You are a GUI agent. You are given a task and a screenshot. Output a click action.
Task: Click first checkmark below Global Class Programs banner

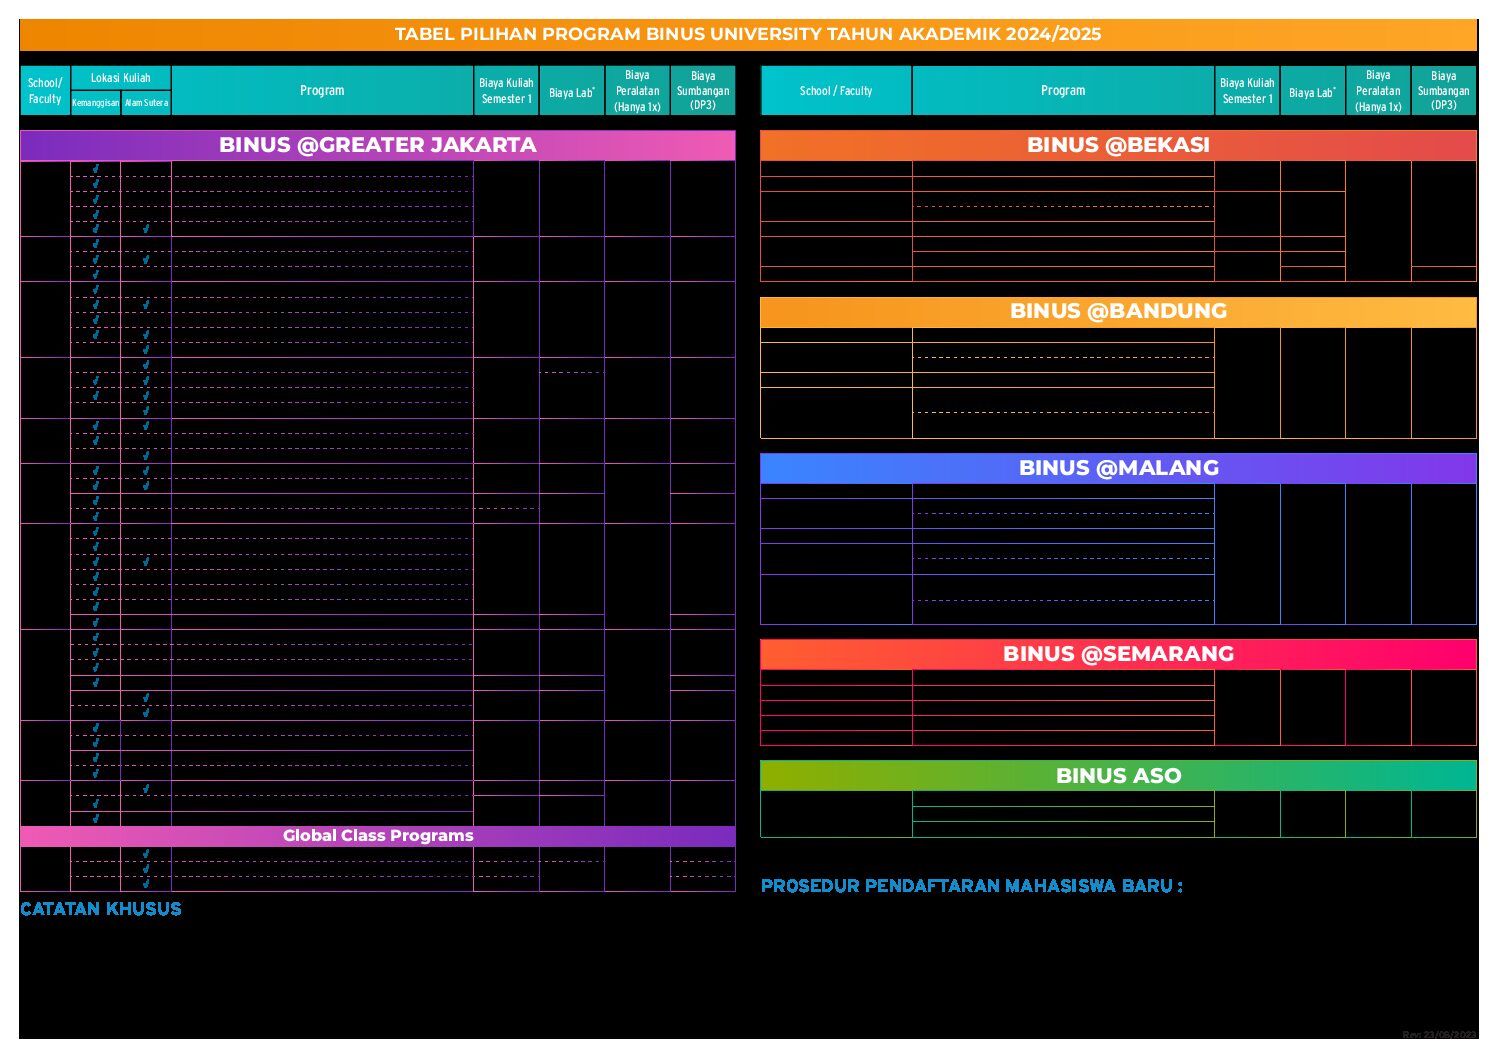click(146, 854)
